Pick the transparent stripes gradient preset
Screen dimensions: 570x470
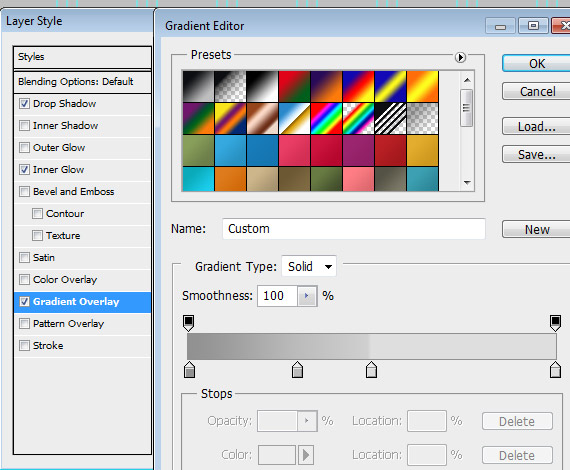[390, 118]
